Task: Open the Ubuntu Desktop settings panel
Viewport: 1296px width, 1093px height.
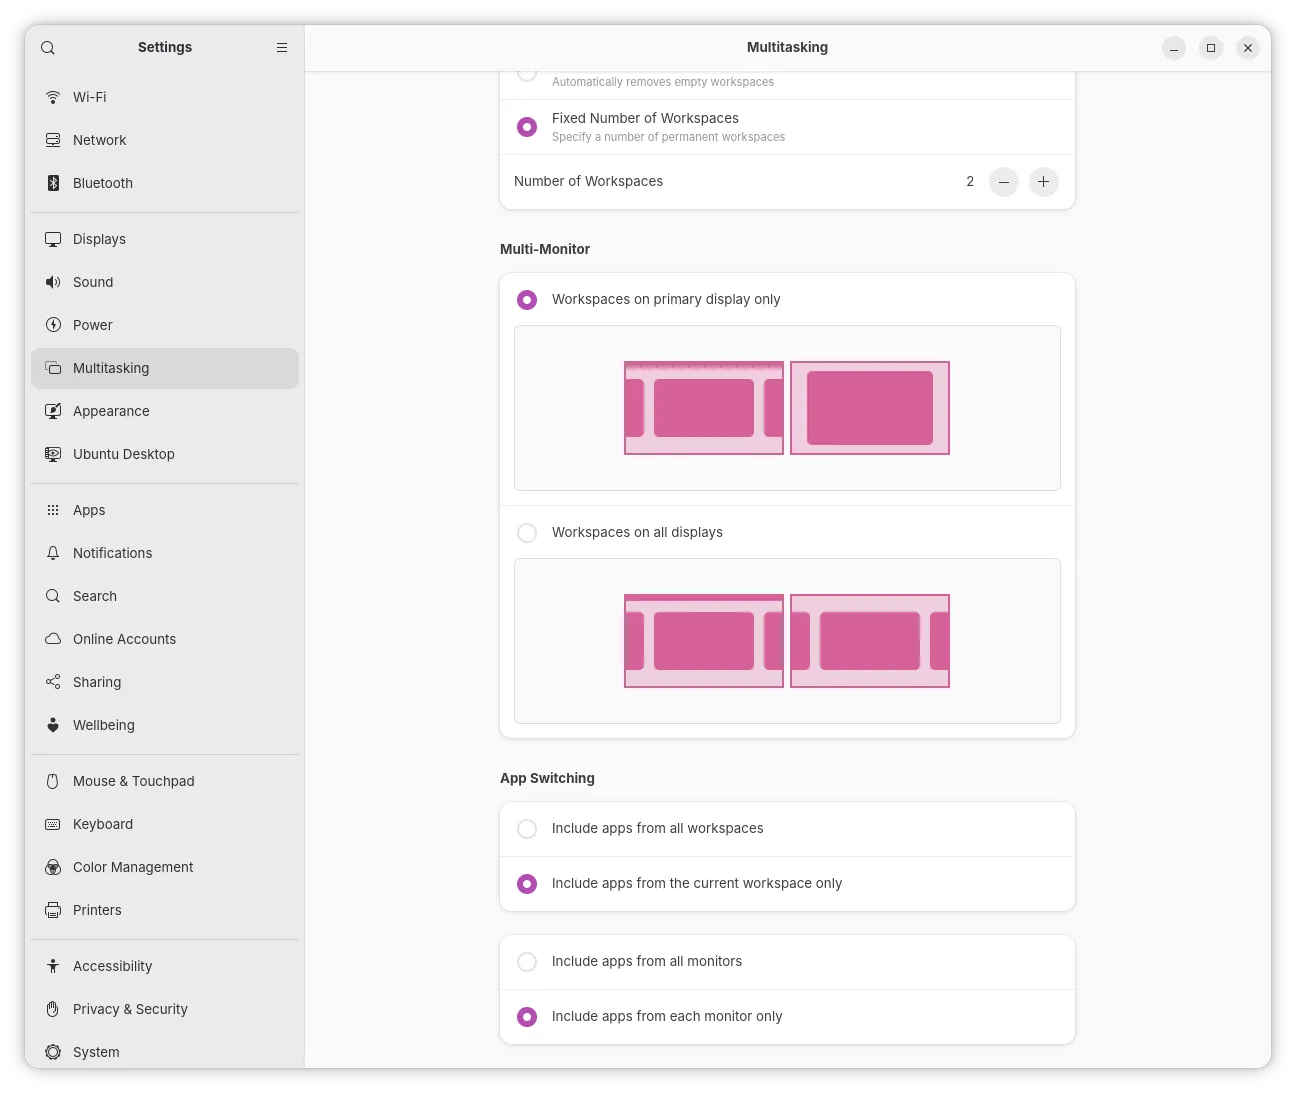Action: pos(123,454)
